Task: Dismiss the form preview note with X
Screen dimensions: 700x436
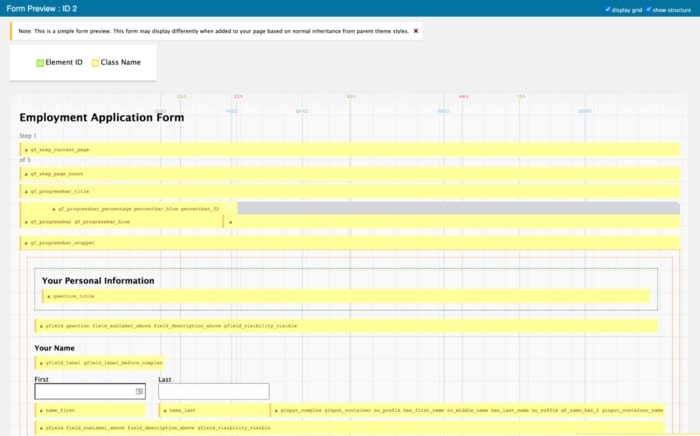Action: click(416, 31)
